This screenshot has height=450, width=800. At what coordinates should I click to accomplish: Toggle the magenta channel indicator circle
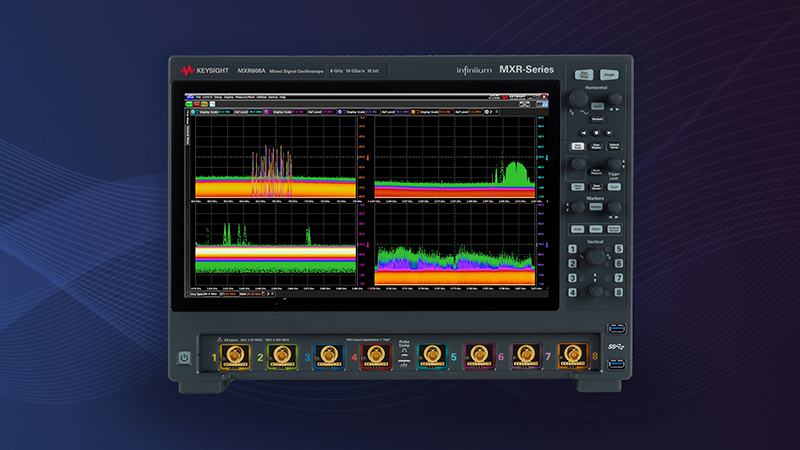click(266, 112)
